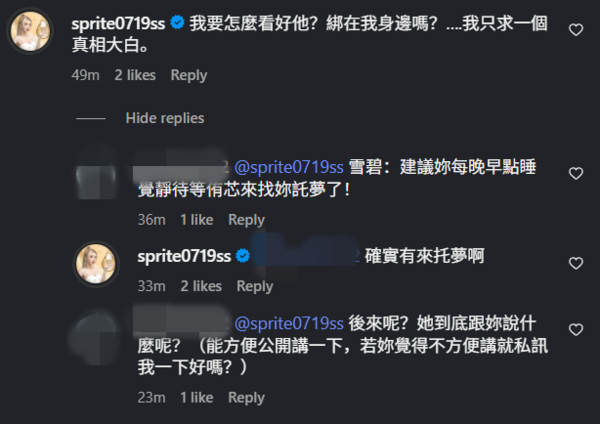Collapse thread with Hide replies
The image size is (600, 424).
click(x=164, y=118)
